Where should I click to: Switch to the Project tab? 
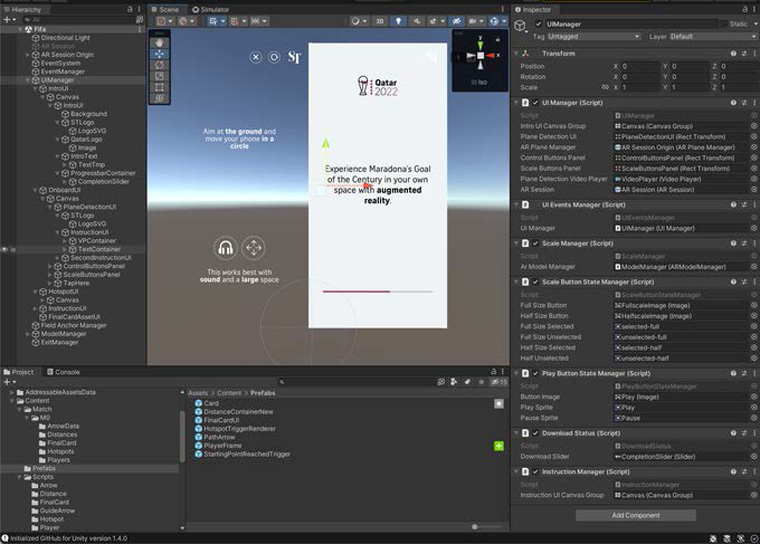tap(19, 372)
